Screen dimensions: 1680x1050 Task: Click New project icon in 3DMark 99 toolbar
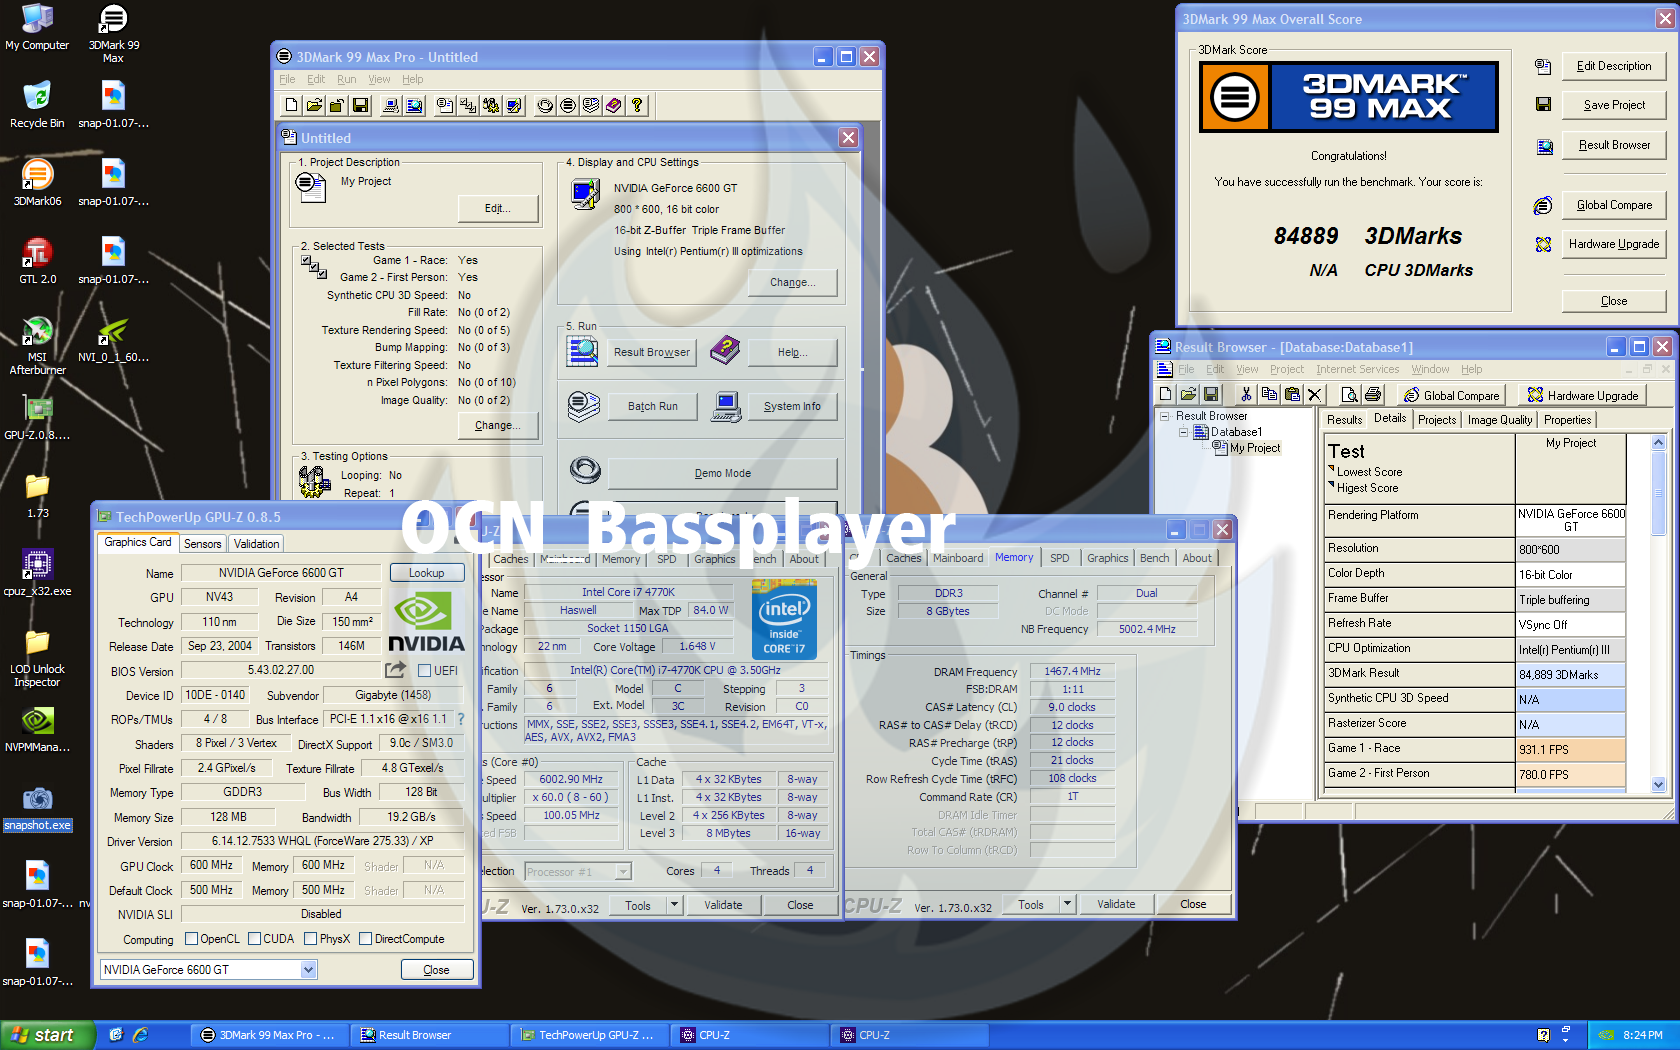291,105
